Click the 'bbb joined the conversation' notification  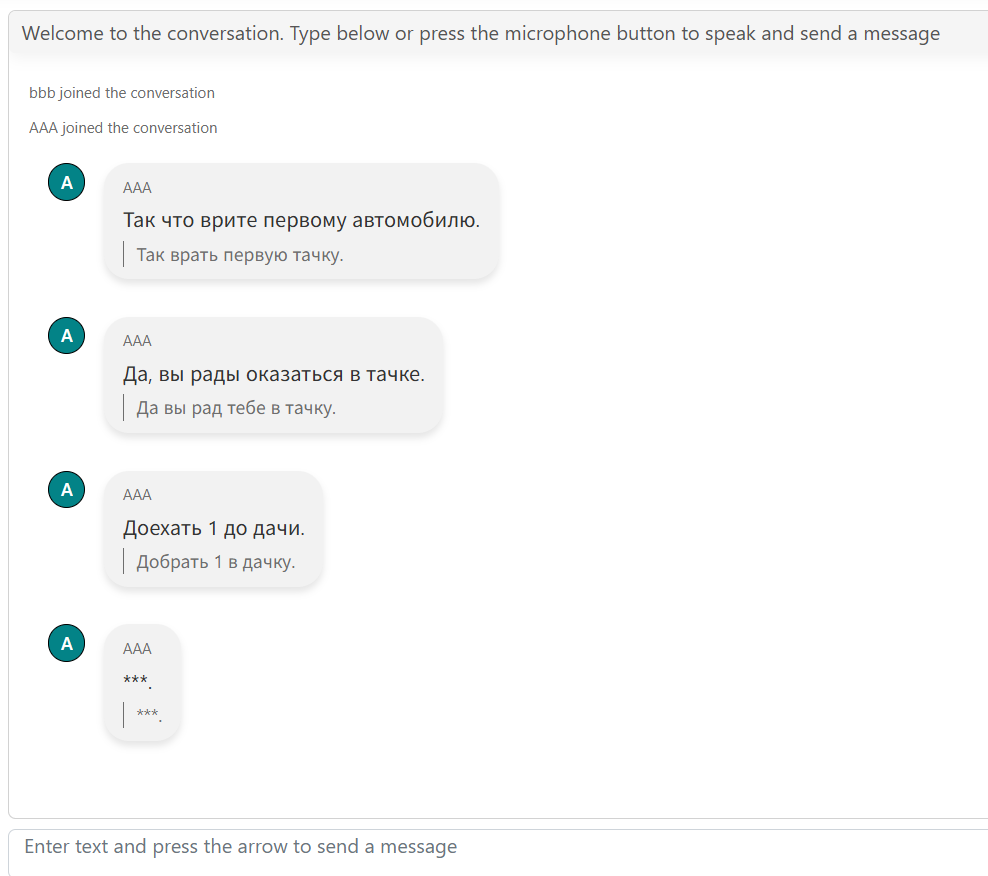120,92
